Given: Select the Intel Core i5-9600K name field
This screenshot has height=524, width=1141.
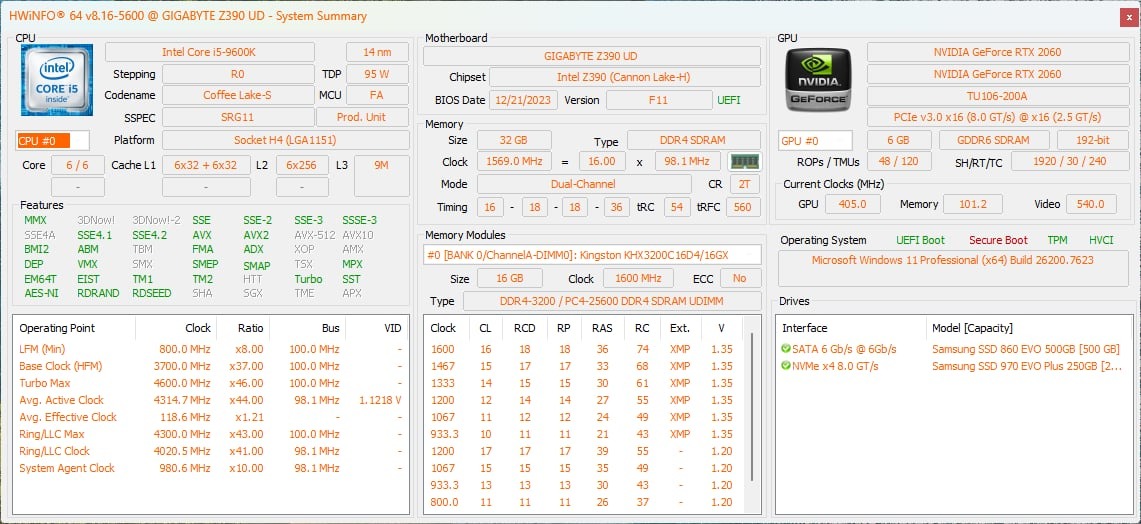Looking at the screenshot, I should tap(210, 52).
